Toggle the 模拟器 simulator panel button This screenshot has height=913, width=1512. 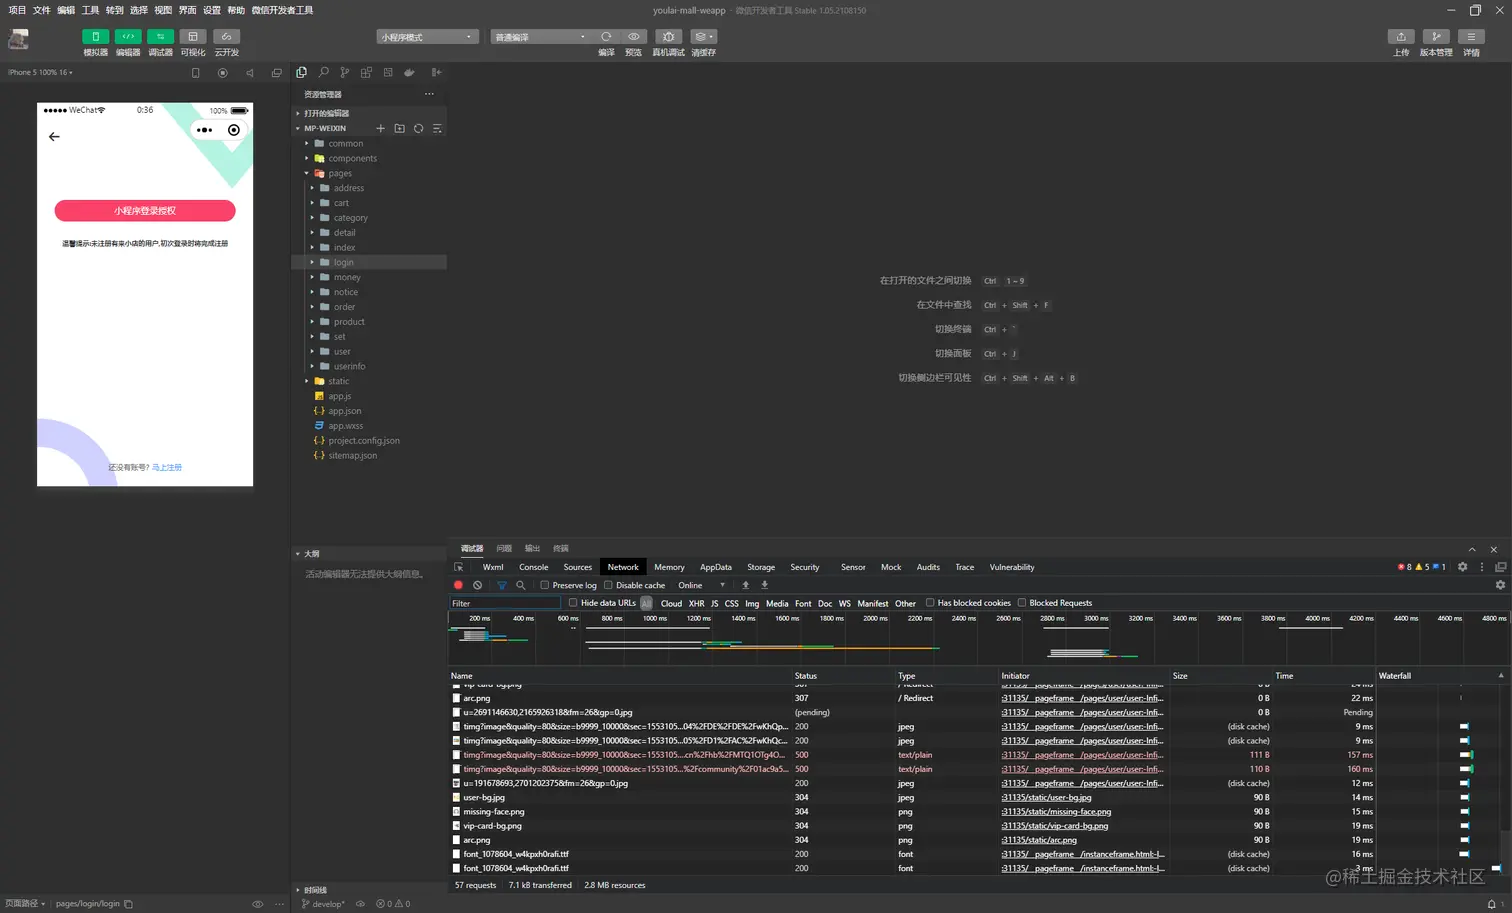pos(95,37)
